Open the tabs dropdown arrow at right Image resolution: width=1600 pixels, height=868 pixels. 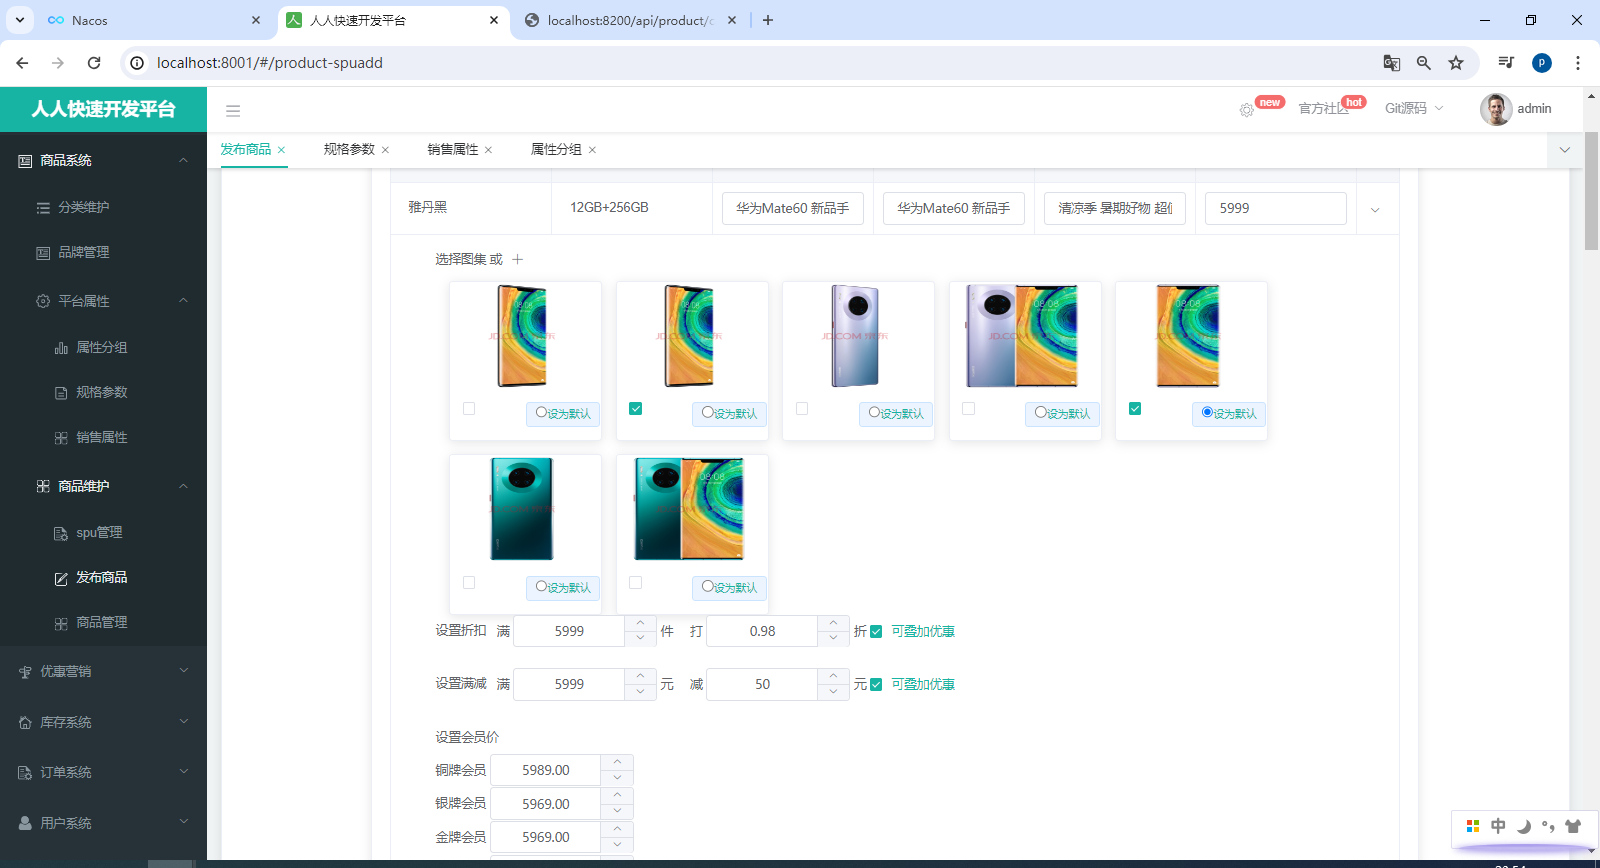point(1565,150)
